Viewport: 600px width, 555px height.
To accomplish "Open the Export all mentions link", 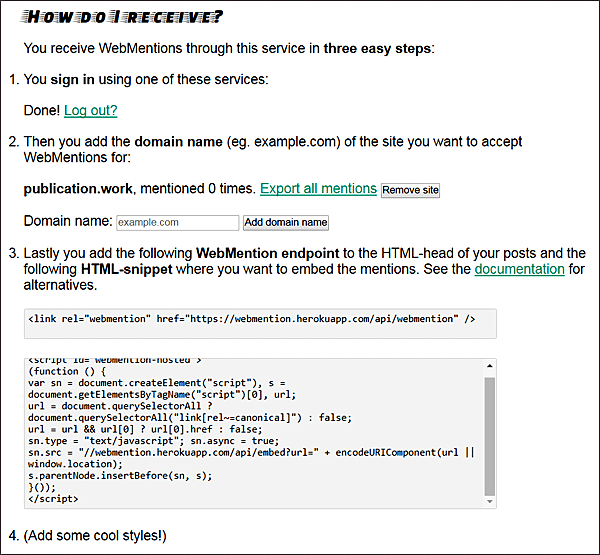I will click(x=318, y=188).
